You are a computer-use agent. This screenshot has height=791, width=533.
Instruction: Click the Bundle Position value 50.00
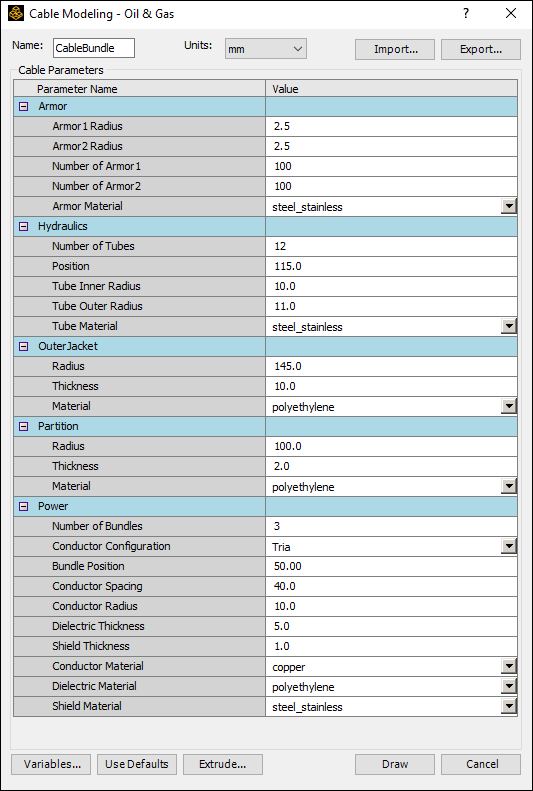coord(391,567)
